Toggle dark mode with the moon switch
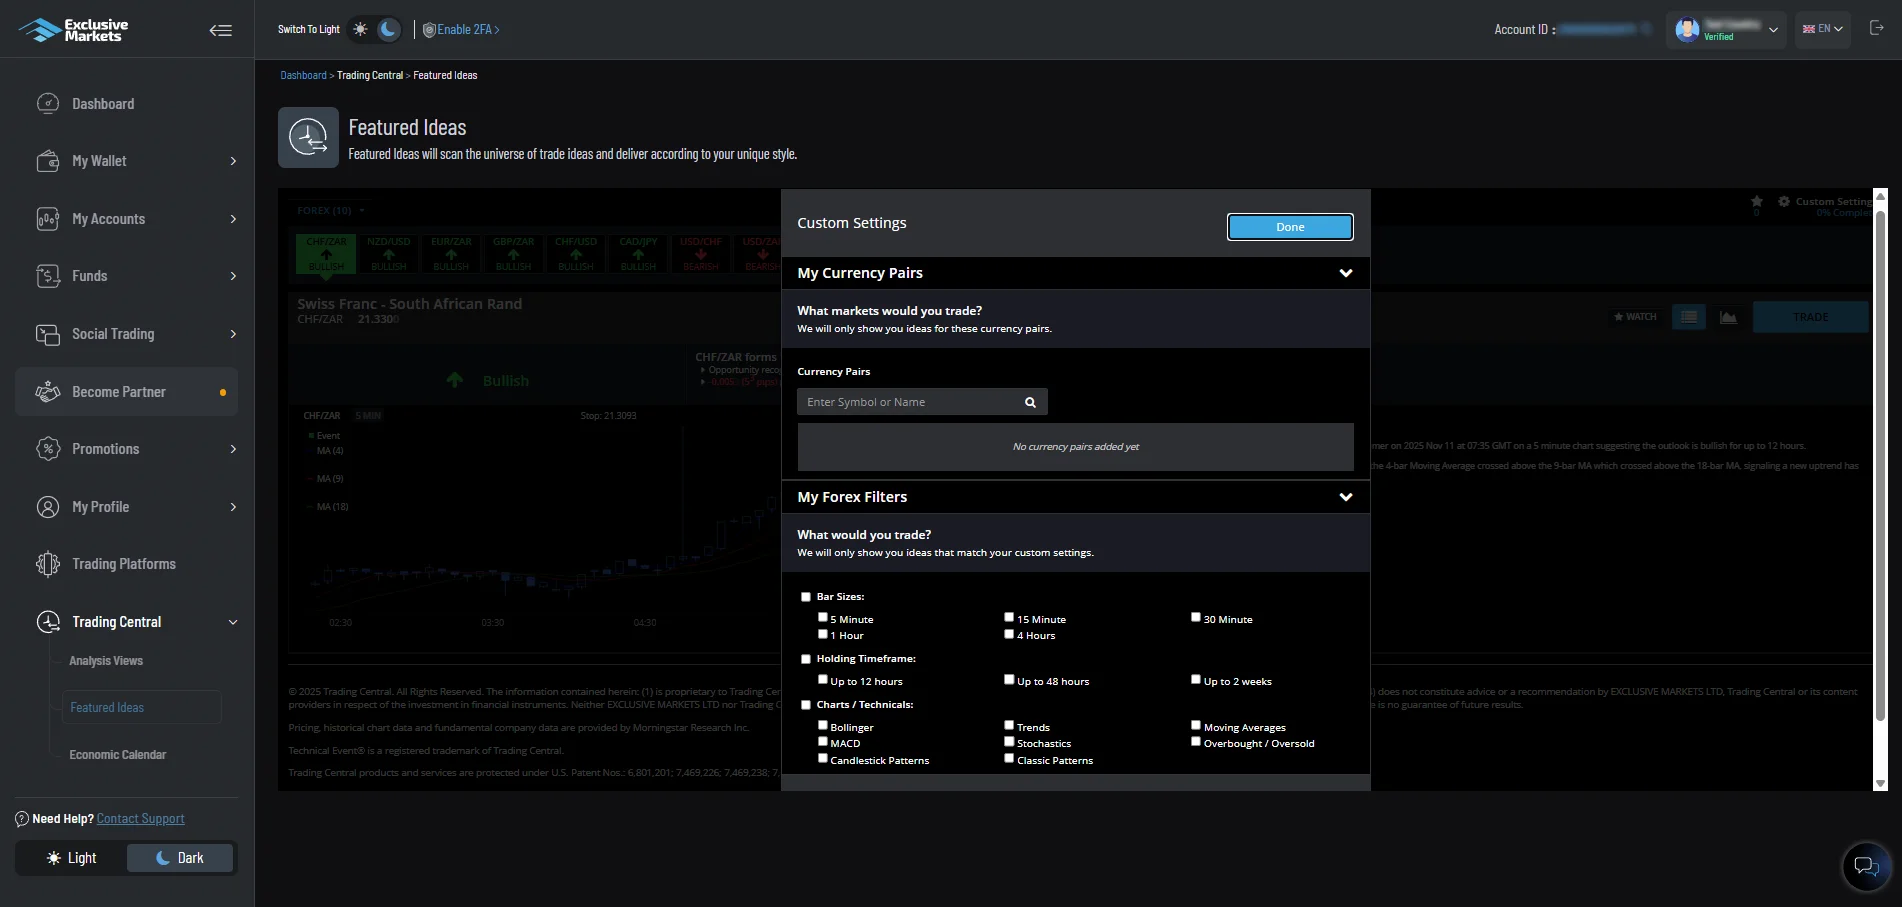Viewport: 1902px width, 907px height. click(x=388, y=29)
